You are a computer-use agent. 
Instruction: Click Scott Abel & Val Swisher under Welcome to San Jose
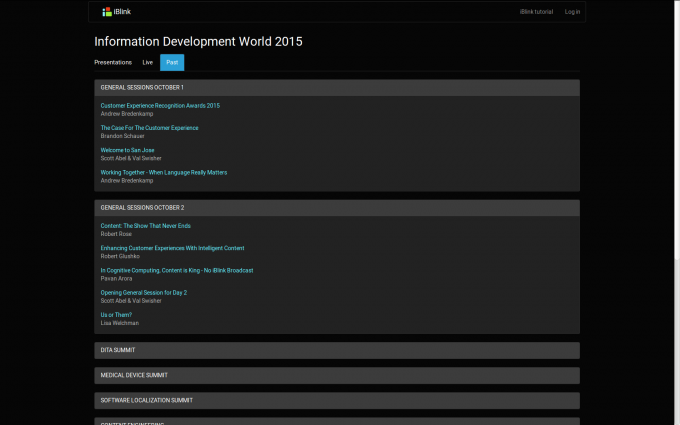[131, 158]
